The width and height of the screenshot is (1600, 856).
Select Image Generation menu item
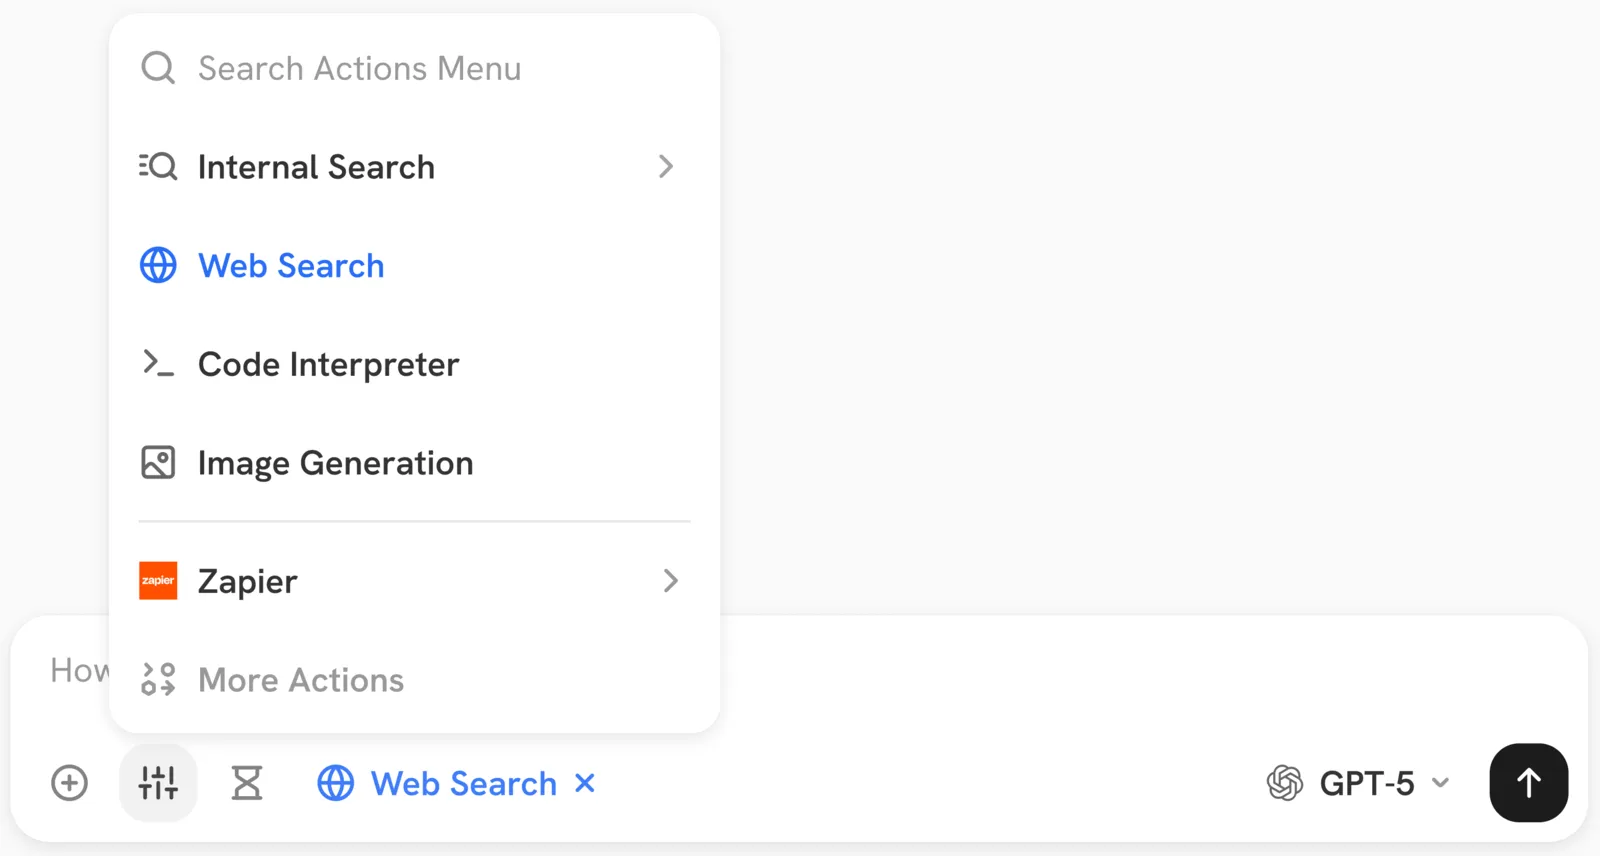click(x=414, y=463)
